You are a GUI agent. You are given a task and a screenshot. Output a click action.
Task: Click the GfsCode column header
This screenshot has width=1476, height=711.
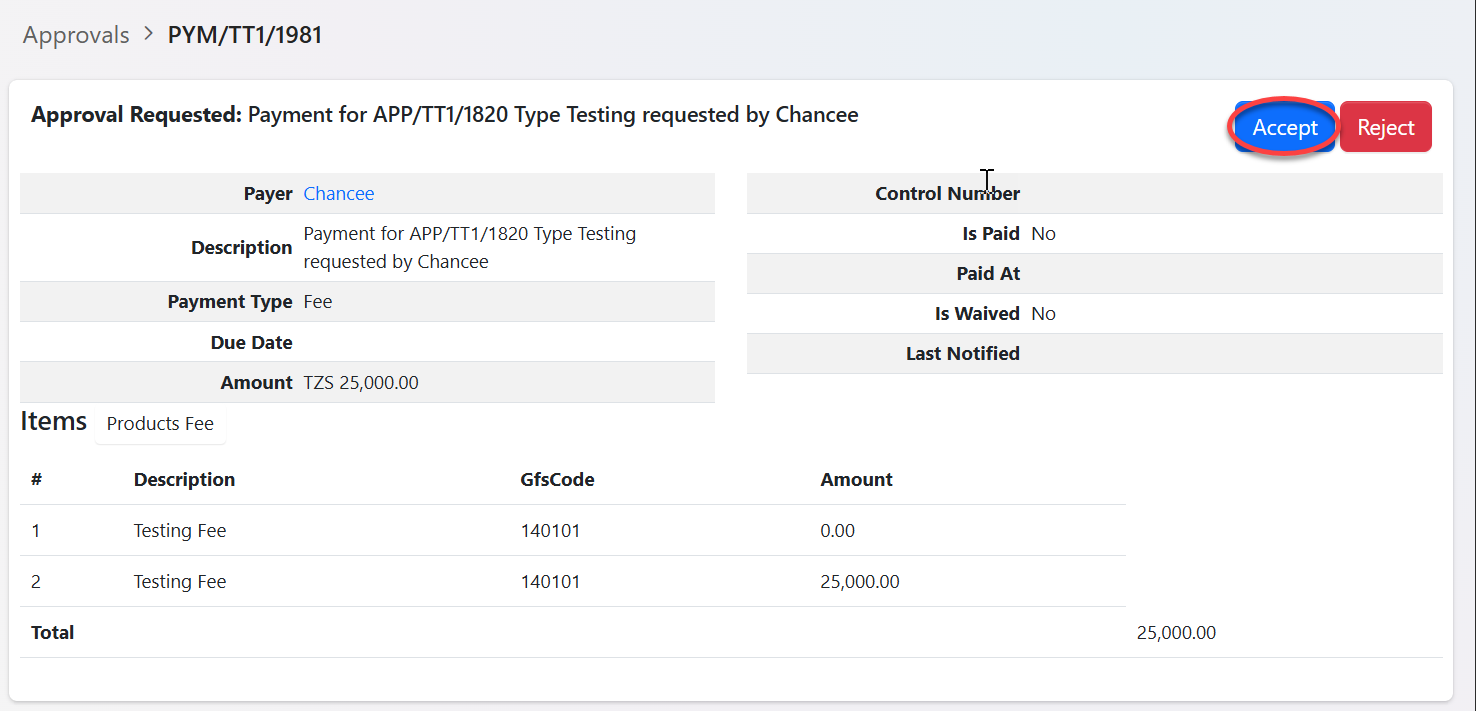(x=557, y=479)
